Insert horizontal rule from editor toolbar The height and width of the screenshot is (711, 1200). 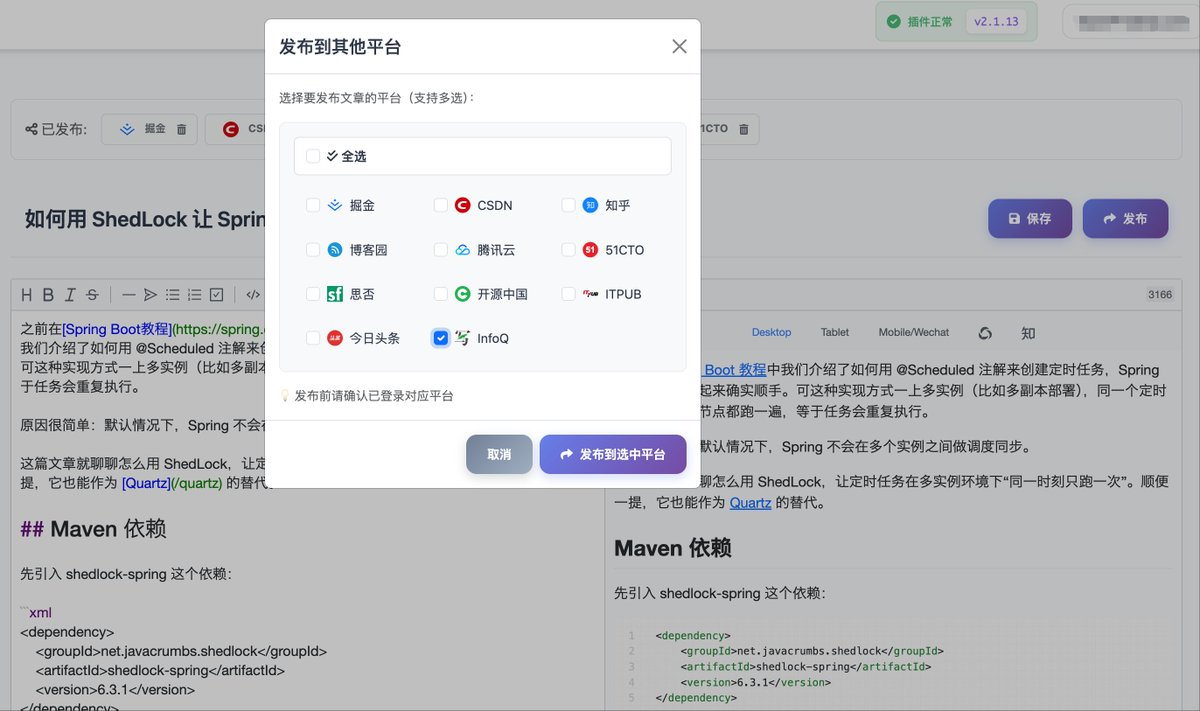tap(129, 294)
